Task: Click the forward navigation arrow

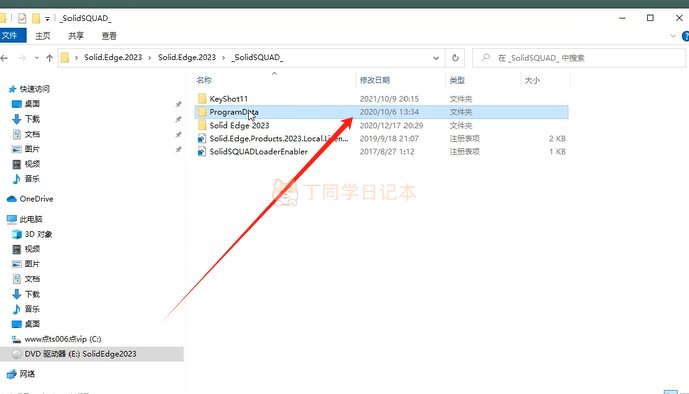Action: click(21, 58)
